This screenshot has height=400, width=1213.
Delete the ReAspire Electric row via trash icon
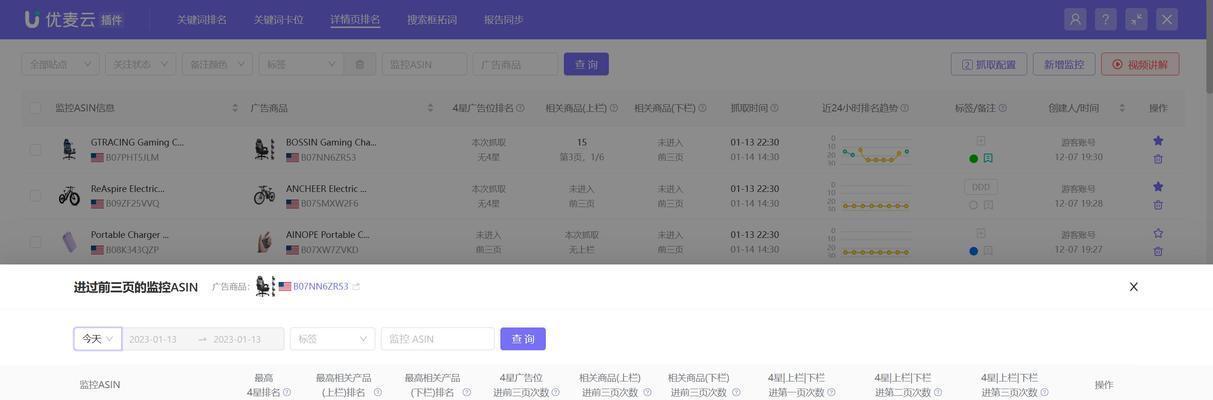pos(1158,204)
